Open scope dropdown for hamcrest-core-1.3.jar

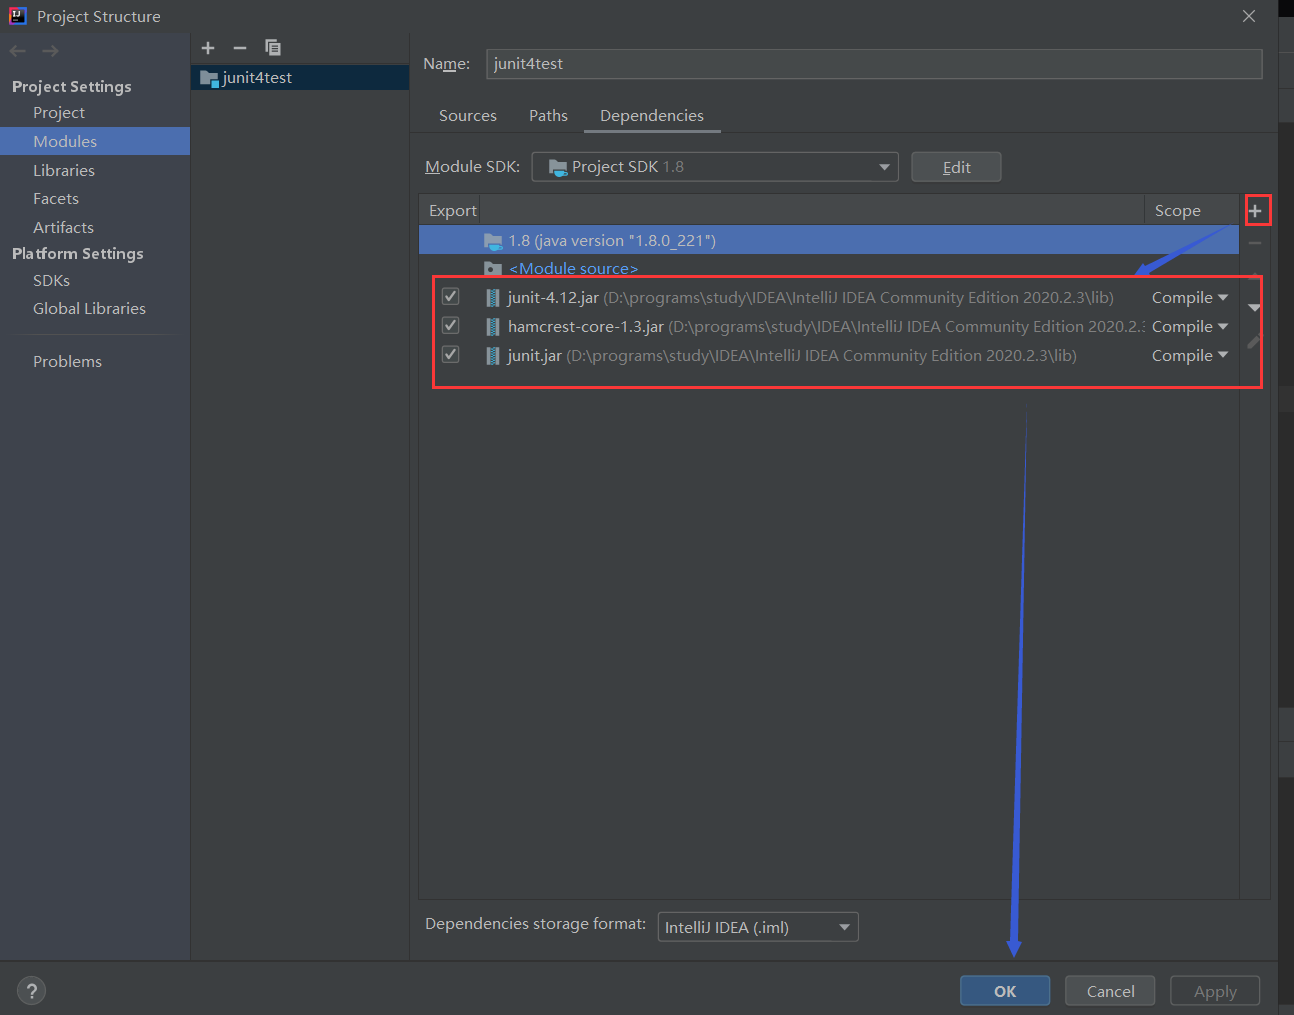[1190, 327]
